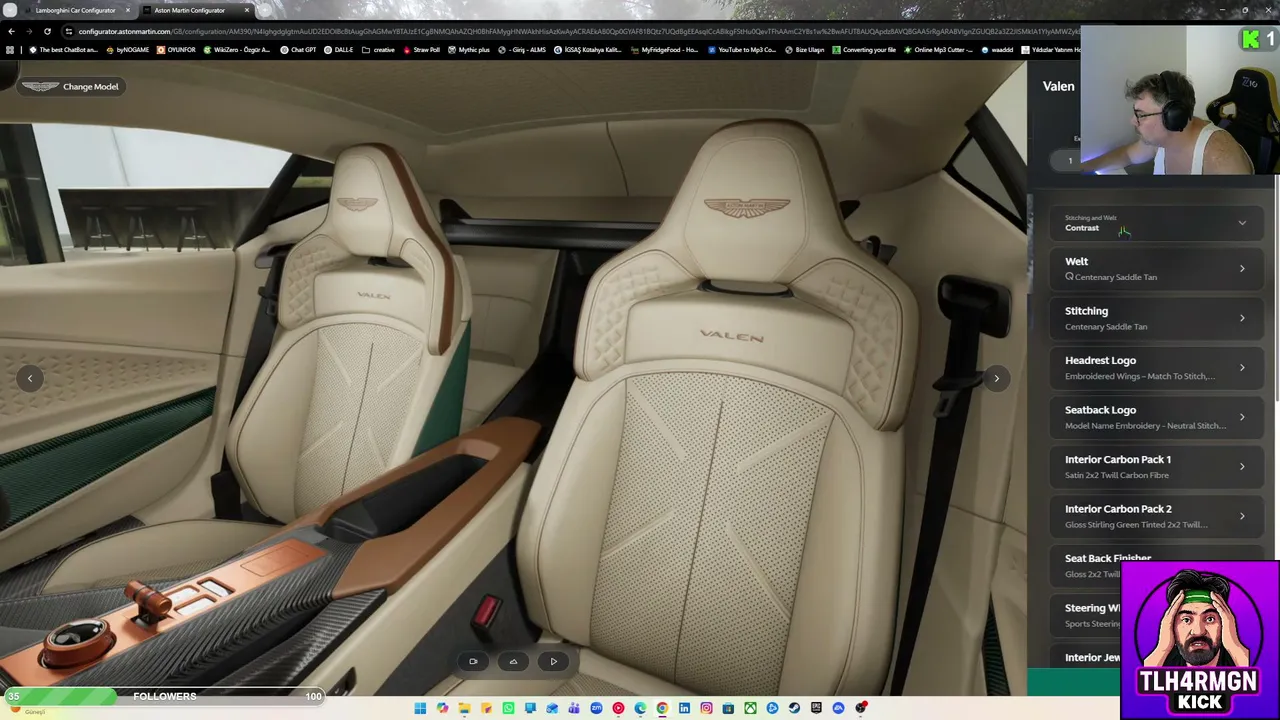Close the Aston Martin Configurator tab
The width and height of the screenshot is (1280, 720).
click(x=247, y=10)
